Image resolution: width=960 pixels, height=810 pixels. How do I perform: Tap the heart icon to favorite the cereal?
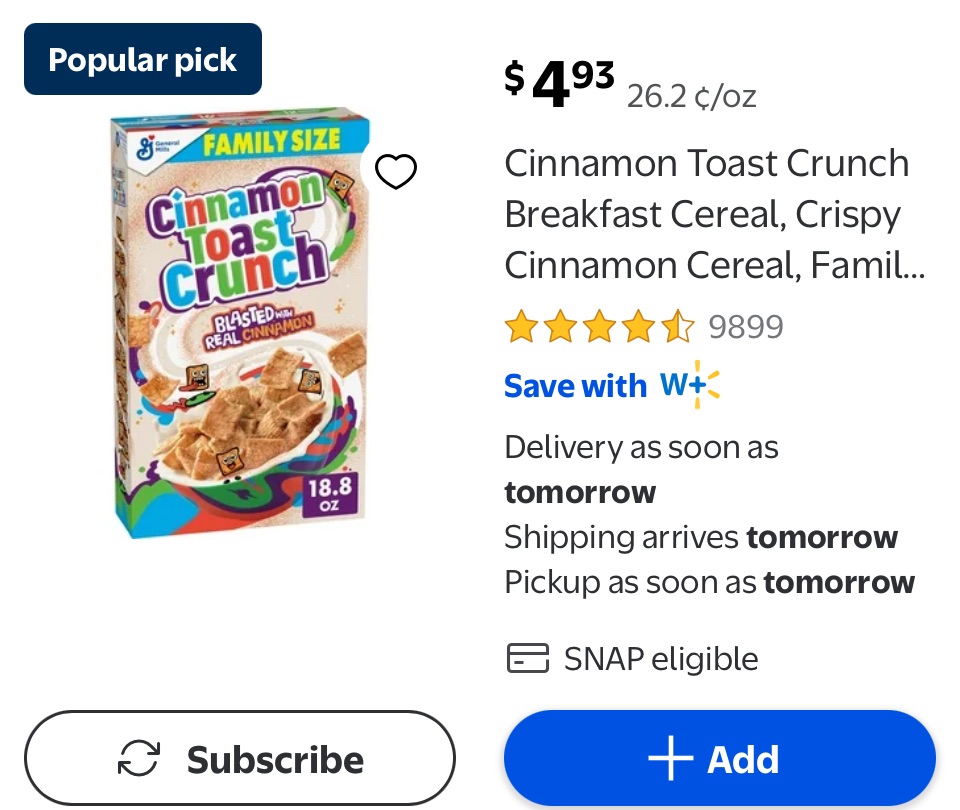[x=395, y=172]
